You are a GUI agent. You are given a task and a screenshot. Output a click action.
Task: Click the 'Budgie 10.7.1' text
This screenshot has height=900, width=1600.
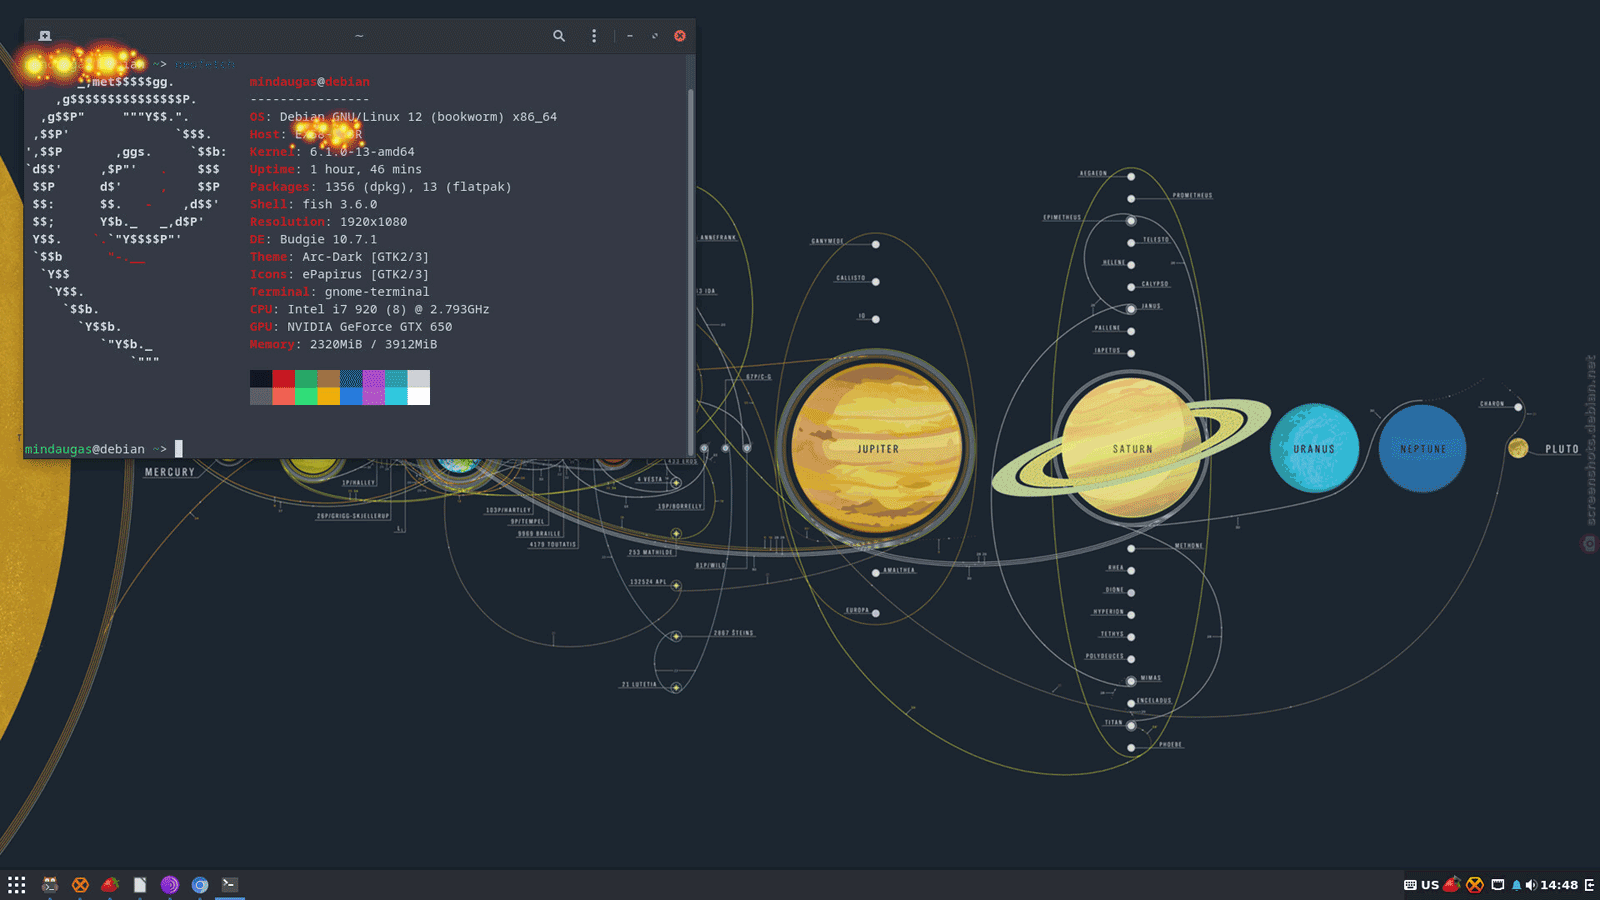[x=328, y=239]
